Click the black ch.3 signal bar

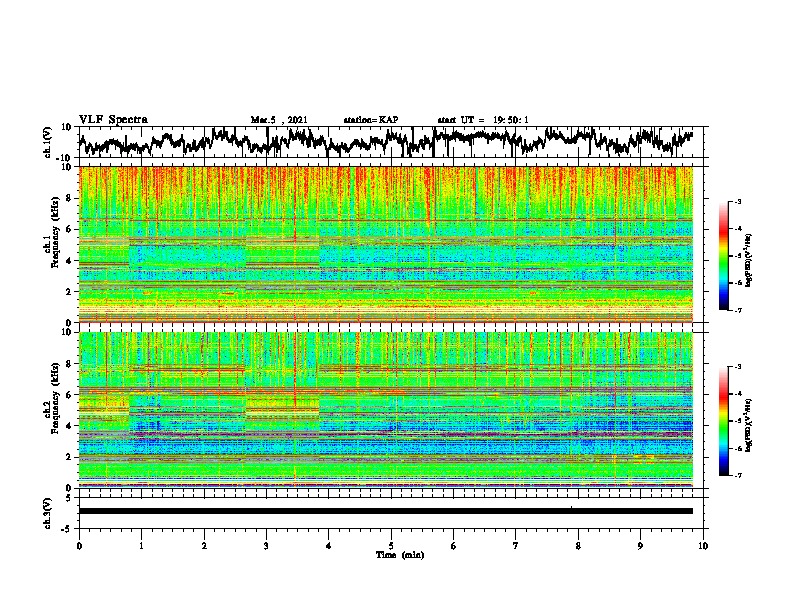point(386,511)
